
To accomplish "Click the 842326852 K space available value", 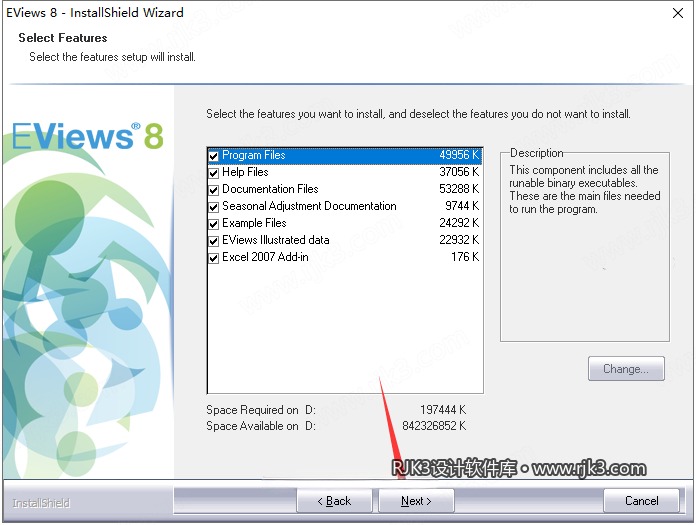I will (x=434, y=426).
